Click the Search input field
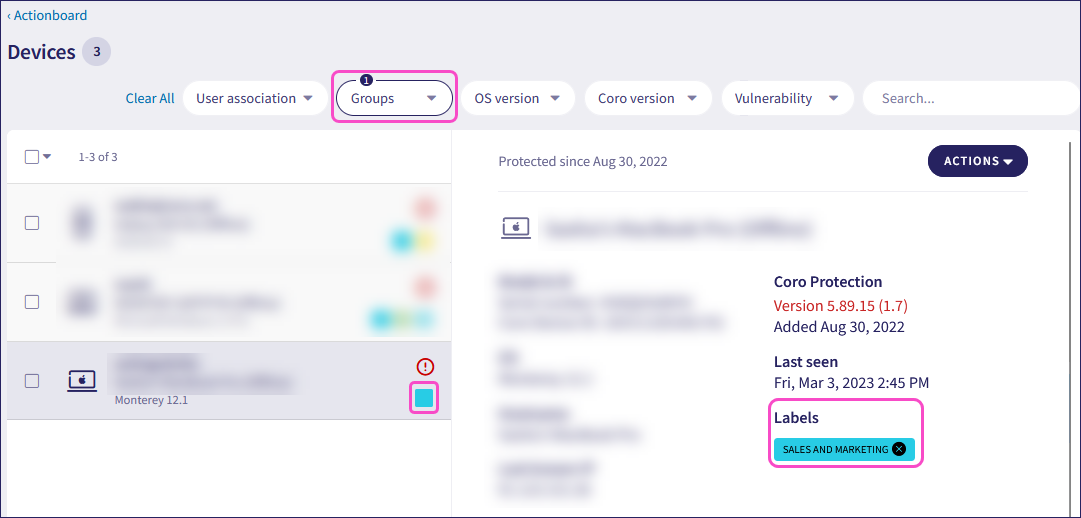 coord(965,98)
